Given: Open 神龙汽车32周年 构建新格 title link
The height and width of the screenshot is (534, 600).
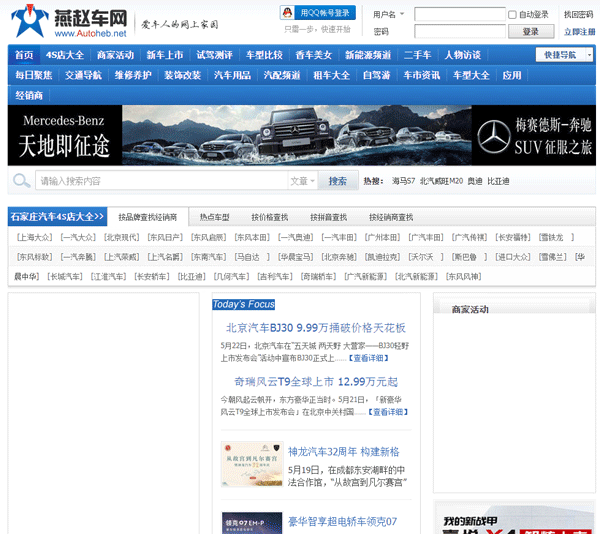Looking at the screenshot, I should pyautogui.click(x=344, y=452).
